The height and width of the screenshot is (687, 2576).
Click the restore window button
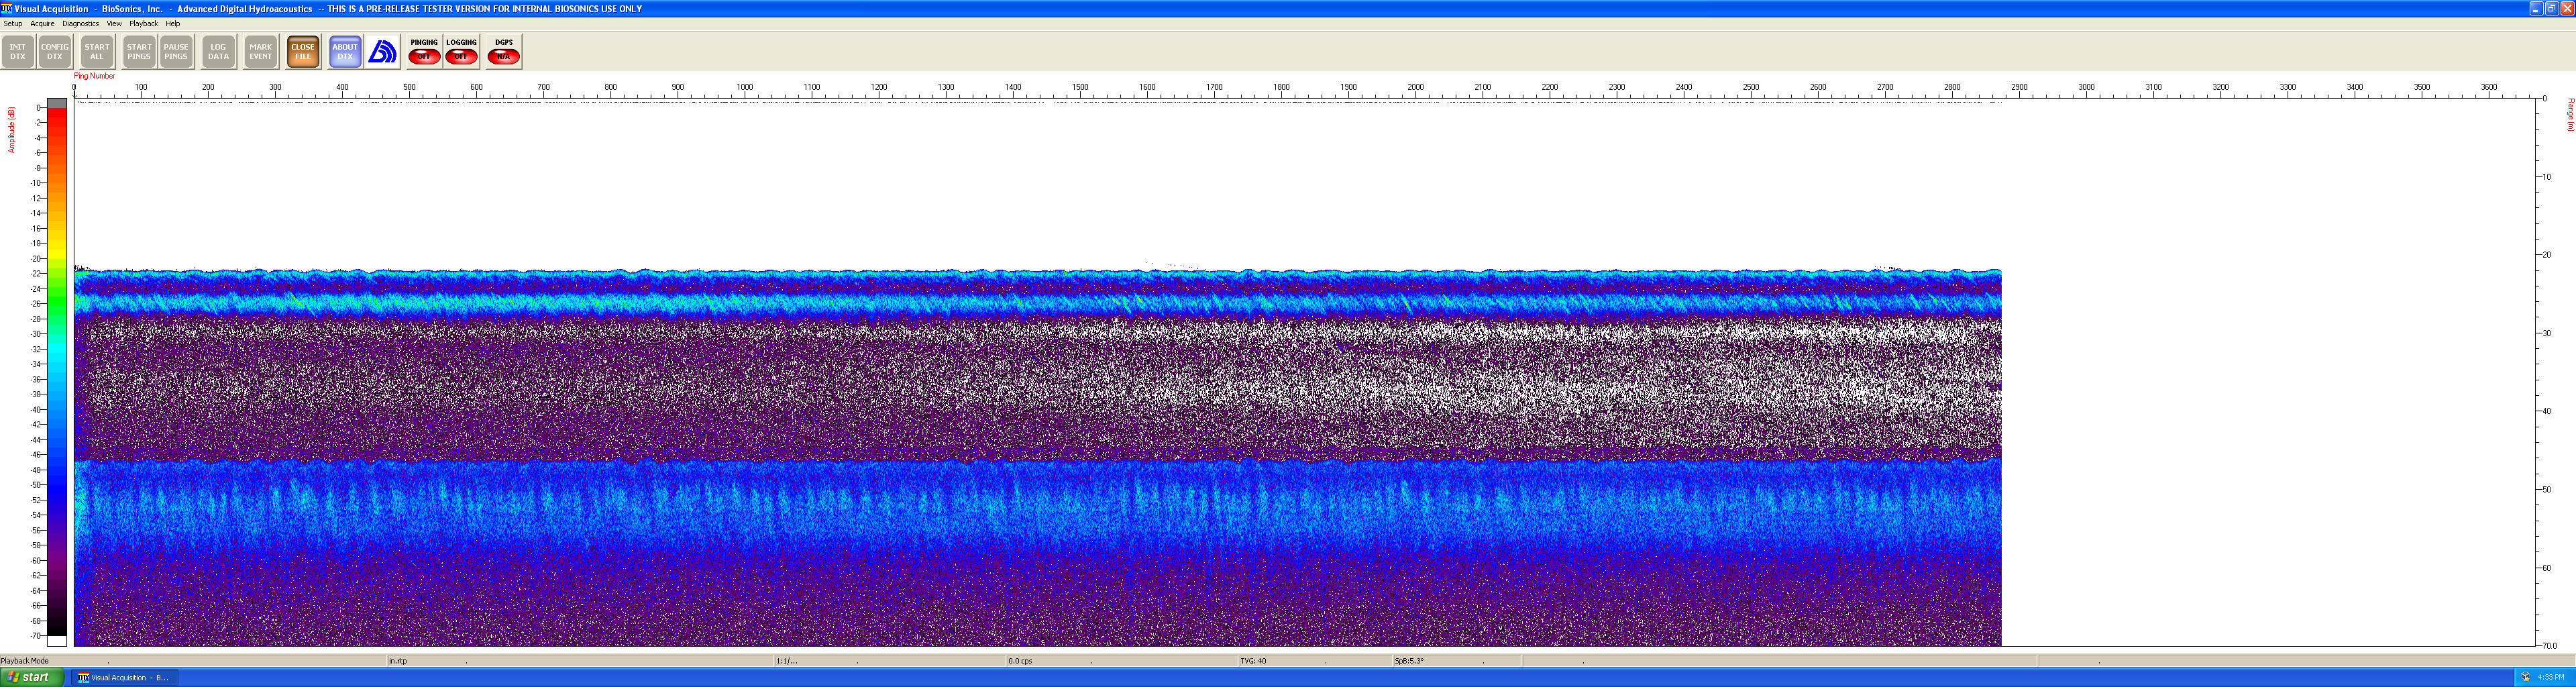click(x=2551, y=8)
